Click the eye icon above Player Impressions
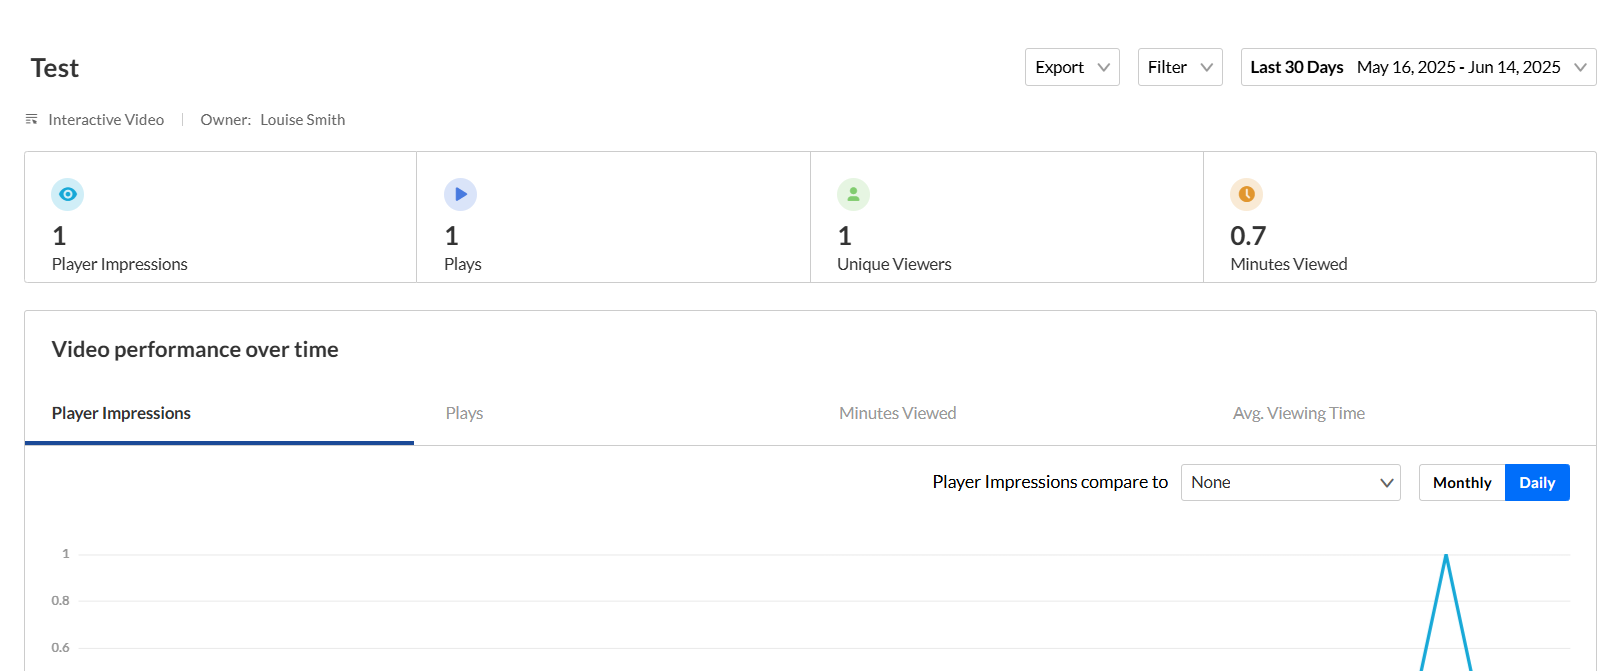The image size is (1617, 671). (67, 194)
